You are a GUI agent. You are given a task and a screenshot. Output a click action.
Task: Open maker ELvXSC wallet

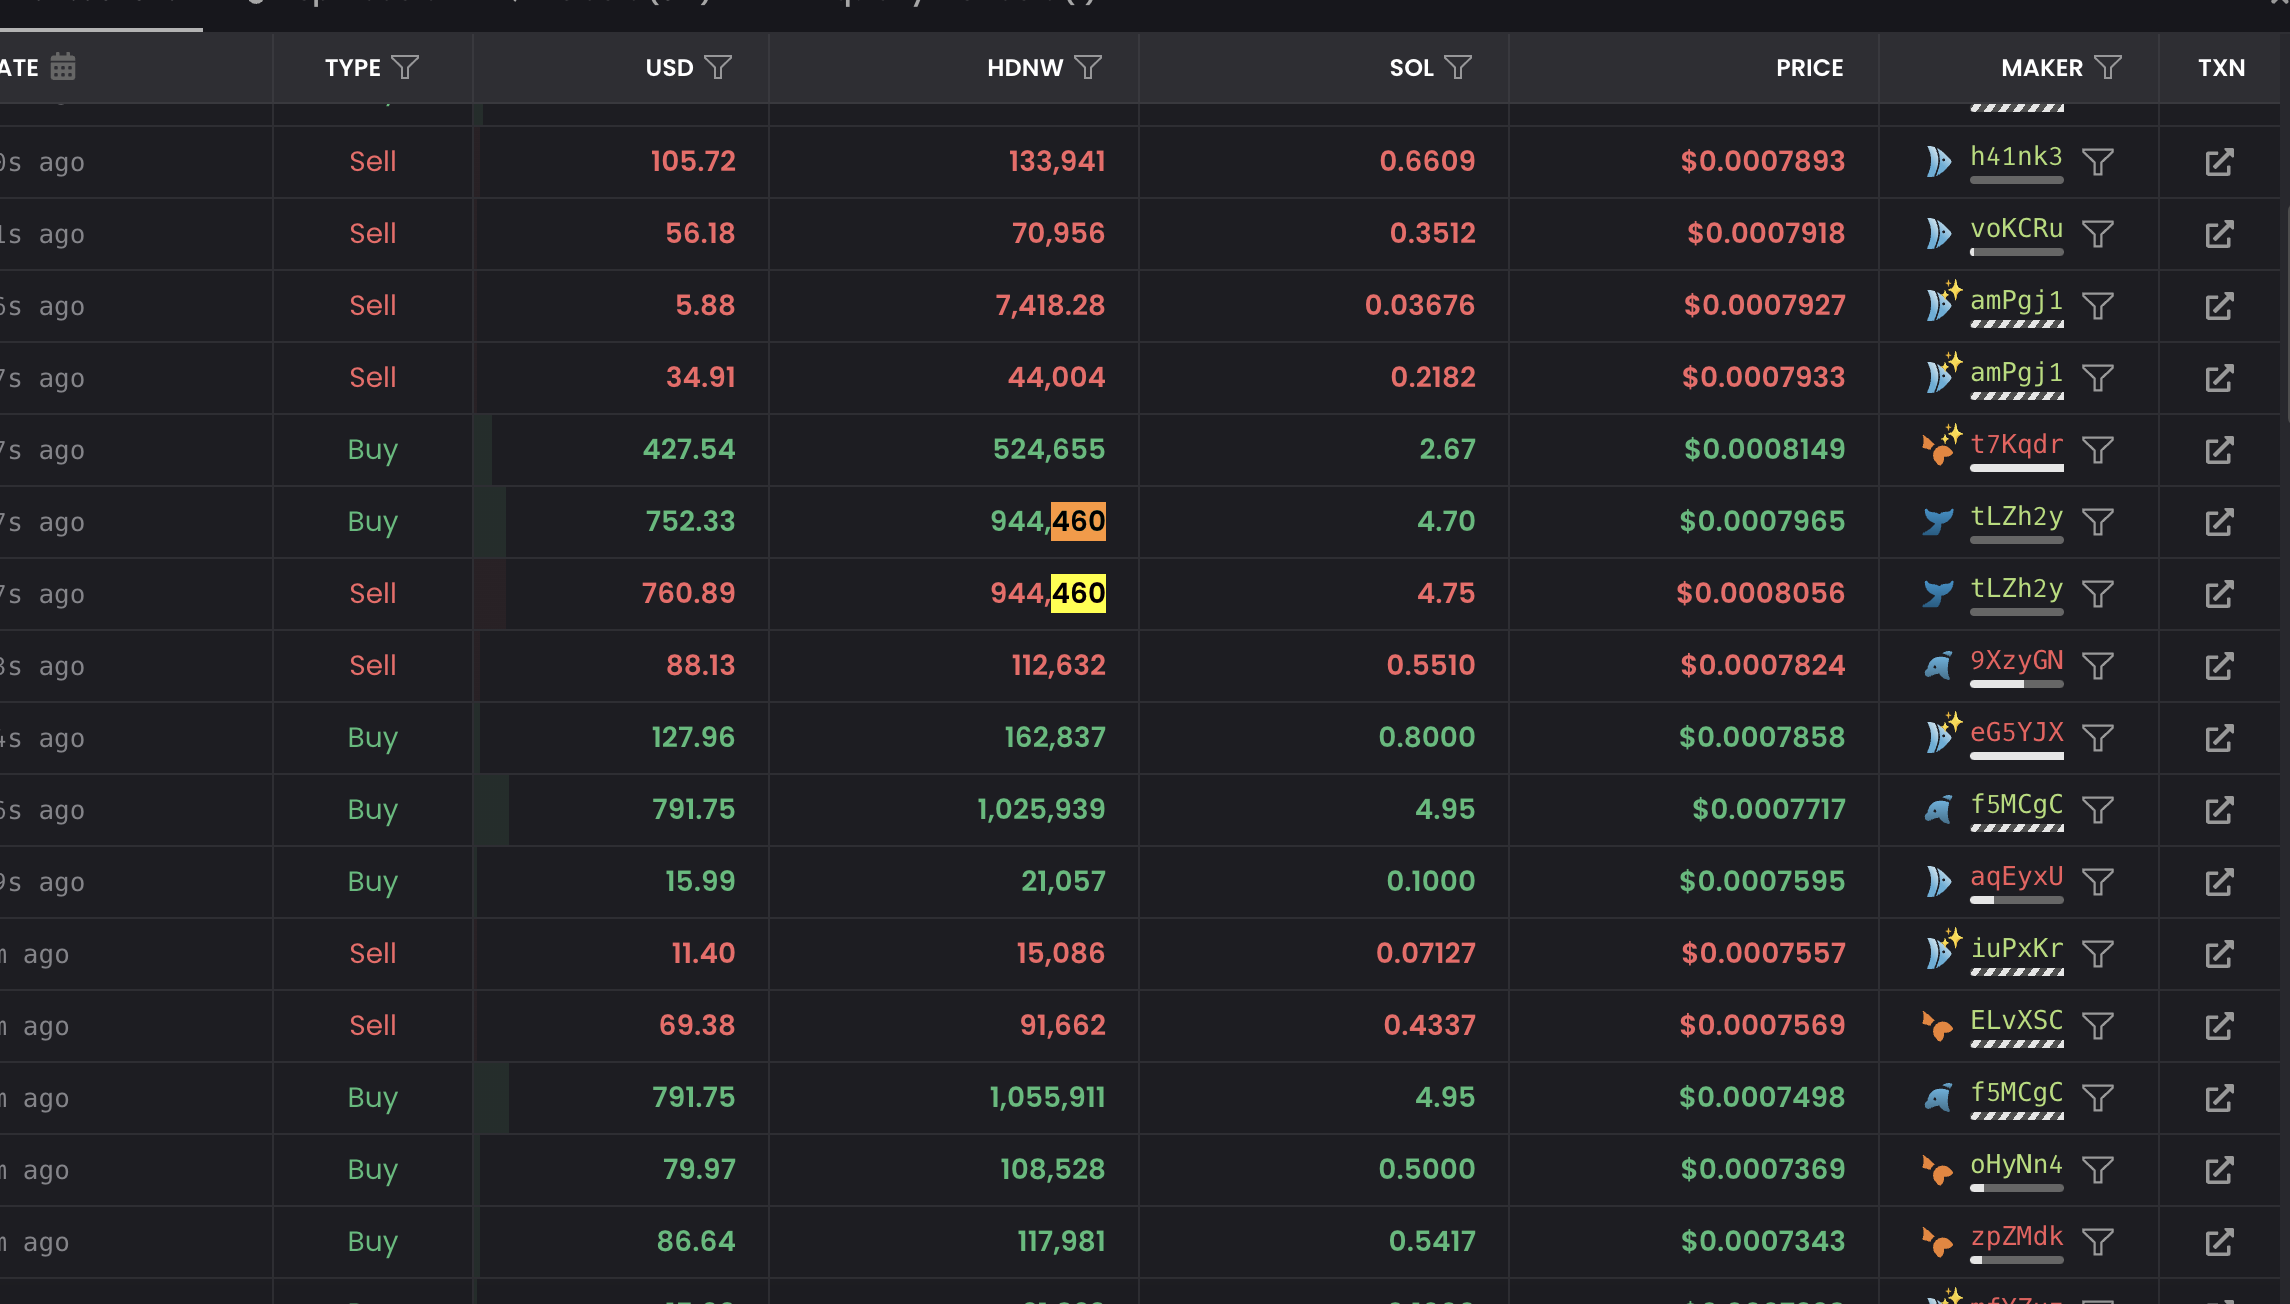click(2016, 1021)
